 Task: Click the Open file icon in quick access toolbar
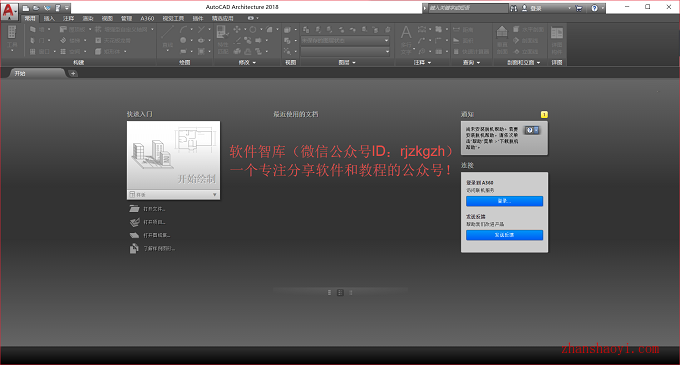pos(36,8)
